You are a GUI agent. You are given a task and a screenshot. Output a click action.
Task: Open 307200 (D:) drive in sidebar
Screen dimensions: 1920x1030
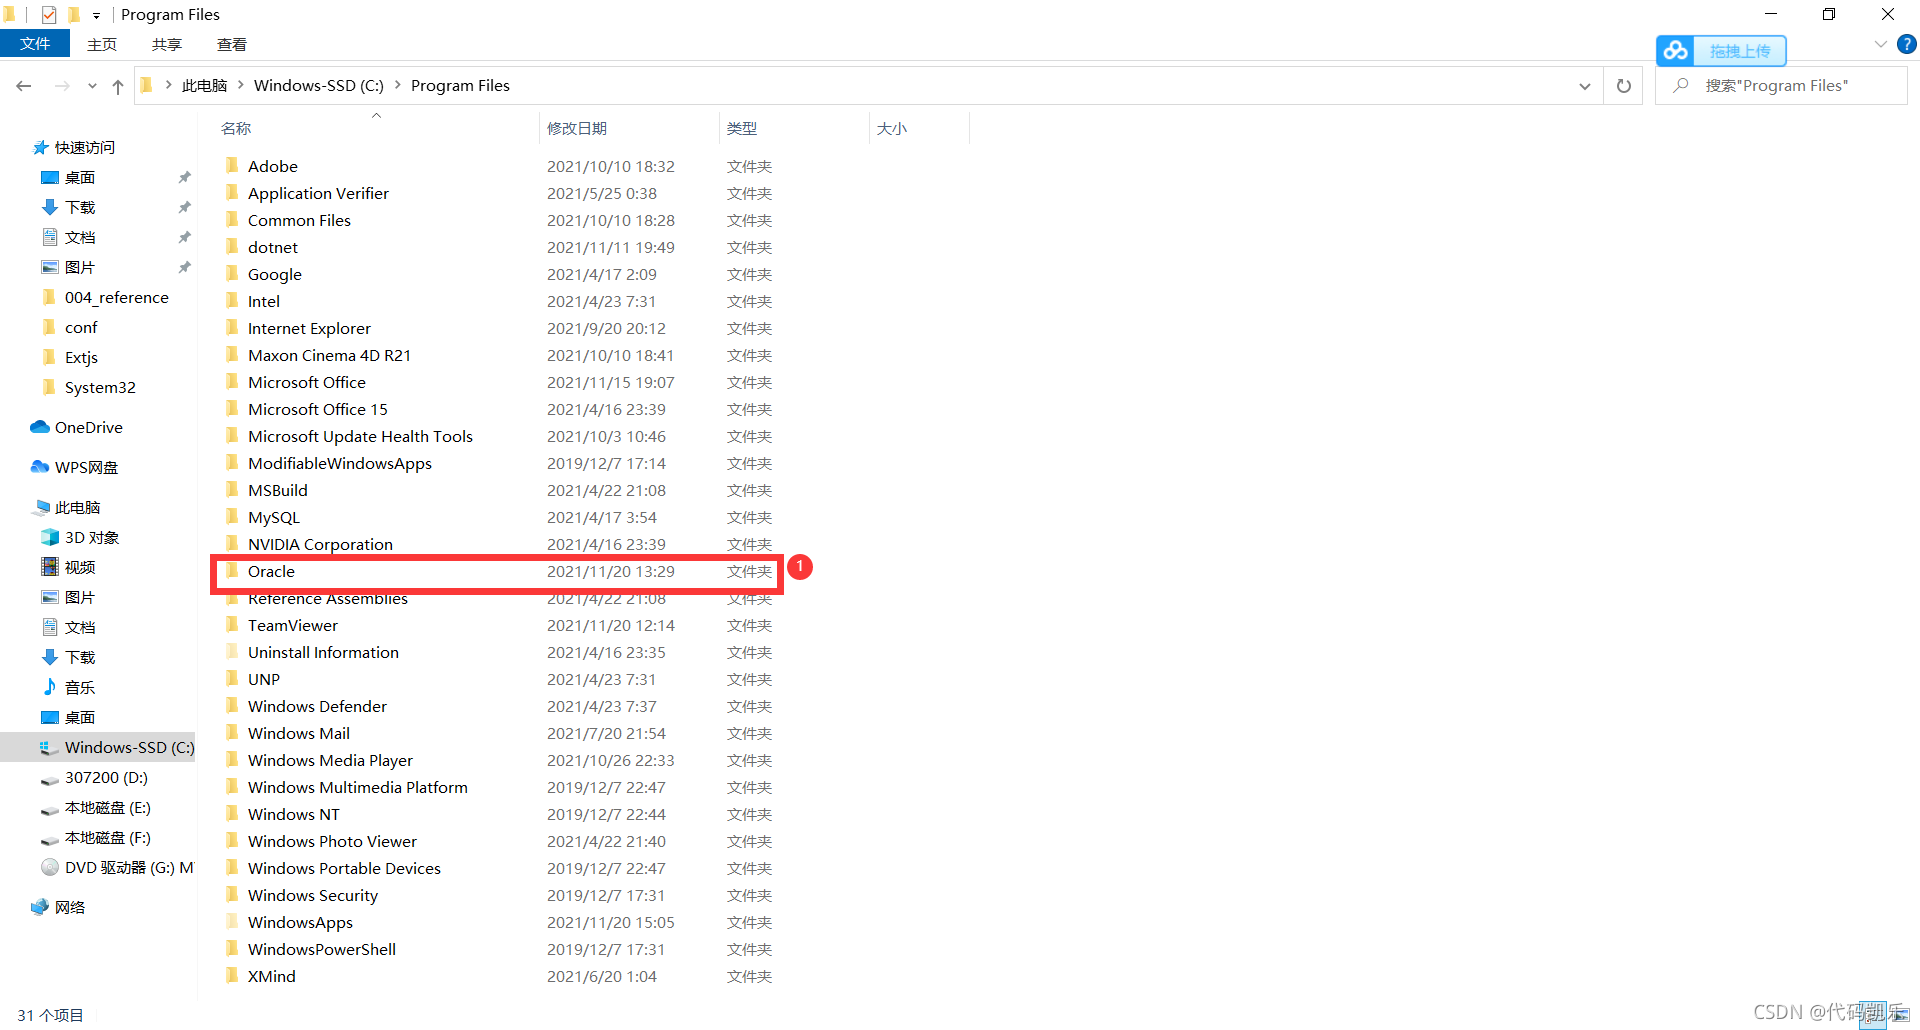coord(94,777)
